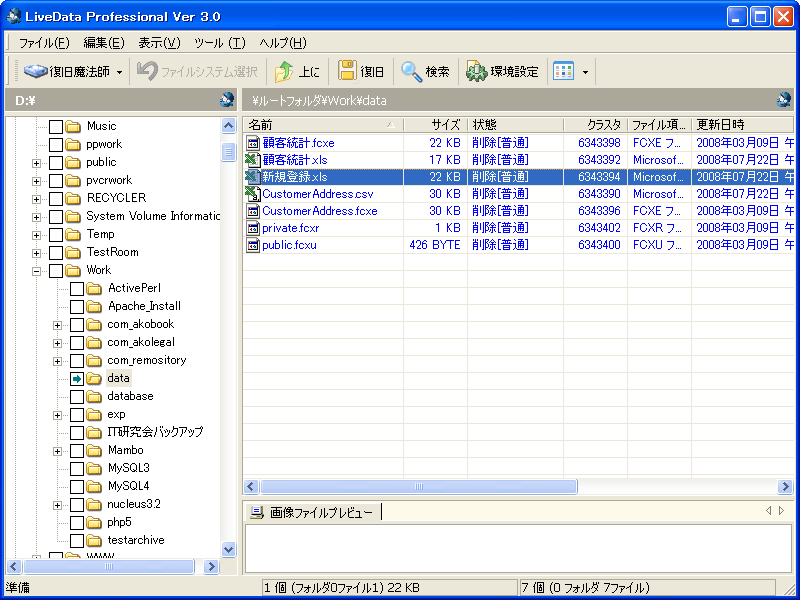Click the ファイル項... column header

coord(660,124)
